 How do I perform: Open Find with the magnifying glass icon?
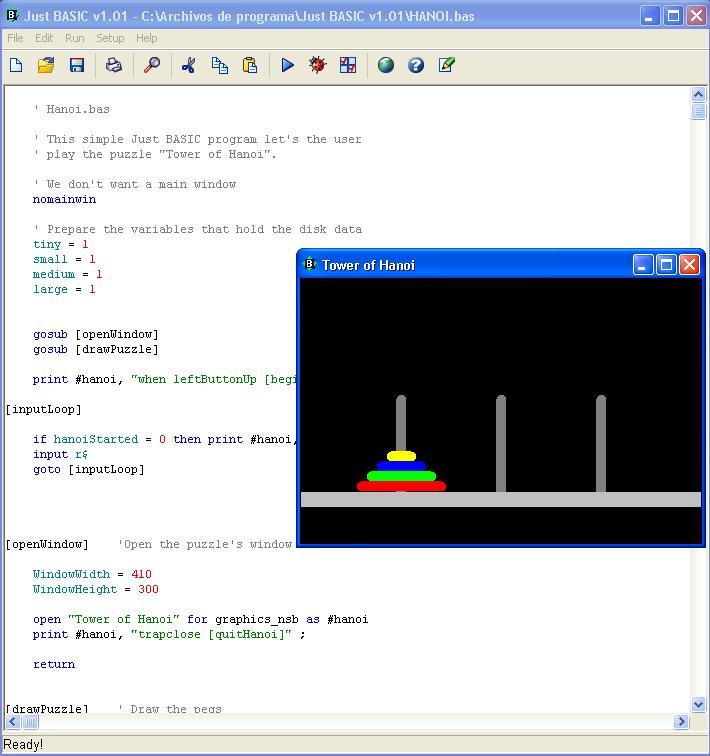coord(152,65)
